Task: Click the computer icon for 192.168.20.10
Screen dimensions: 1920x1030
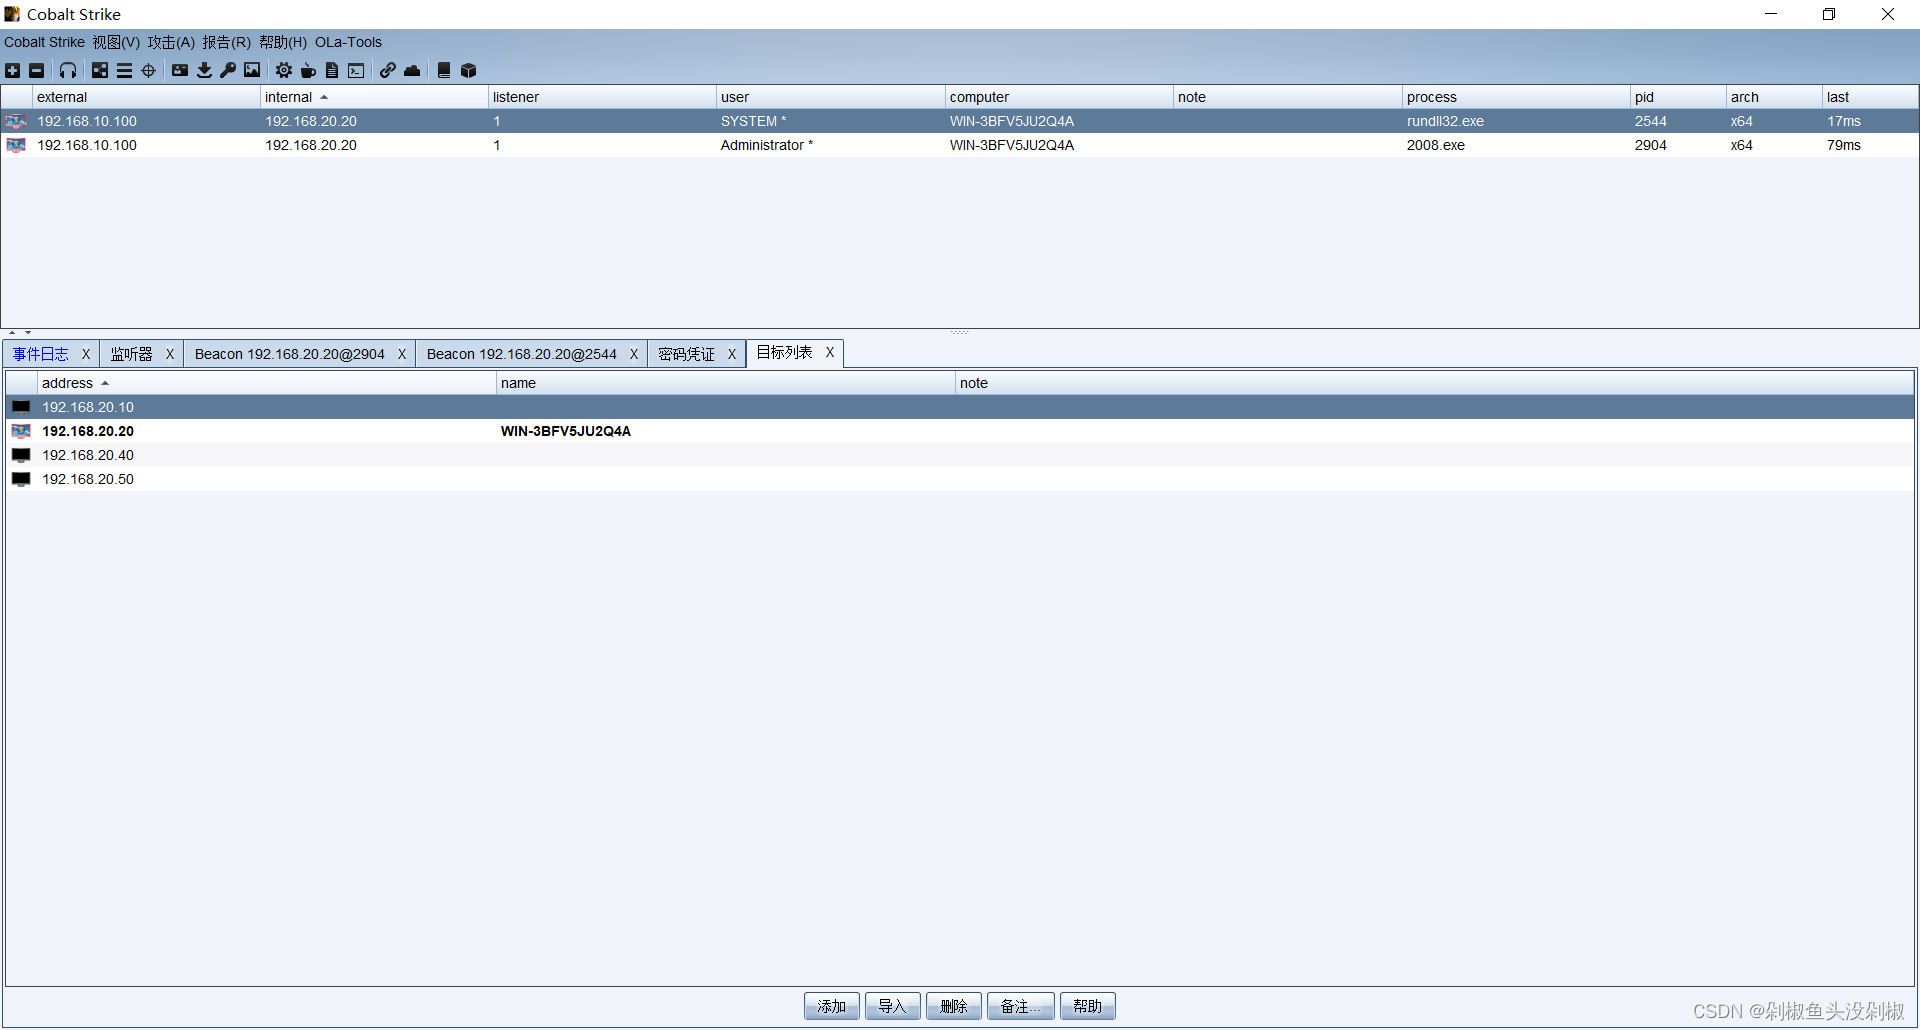Action: (21, 407)
